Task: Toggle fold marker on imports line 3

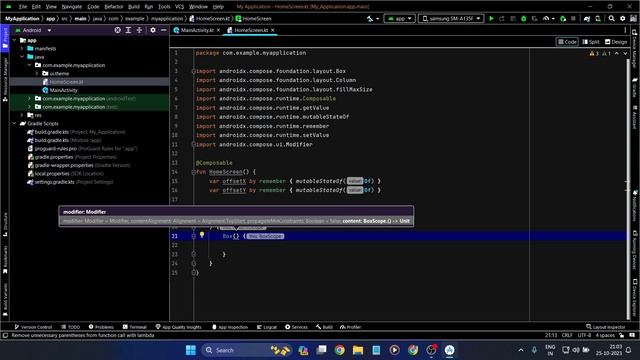Action: [193, 71]
